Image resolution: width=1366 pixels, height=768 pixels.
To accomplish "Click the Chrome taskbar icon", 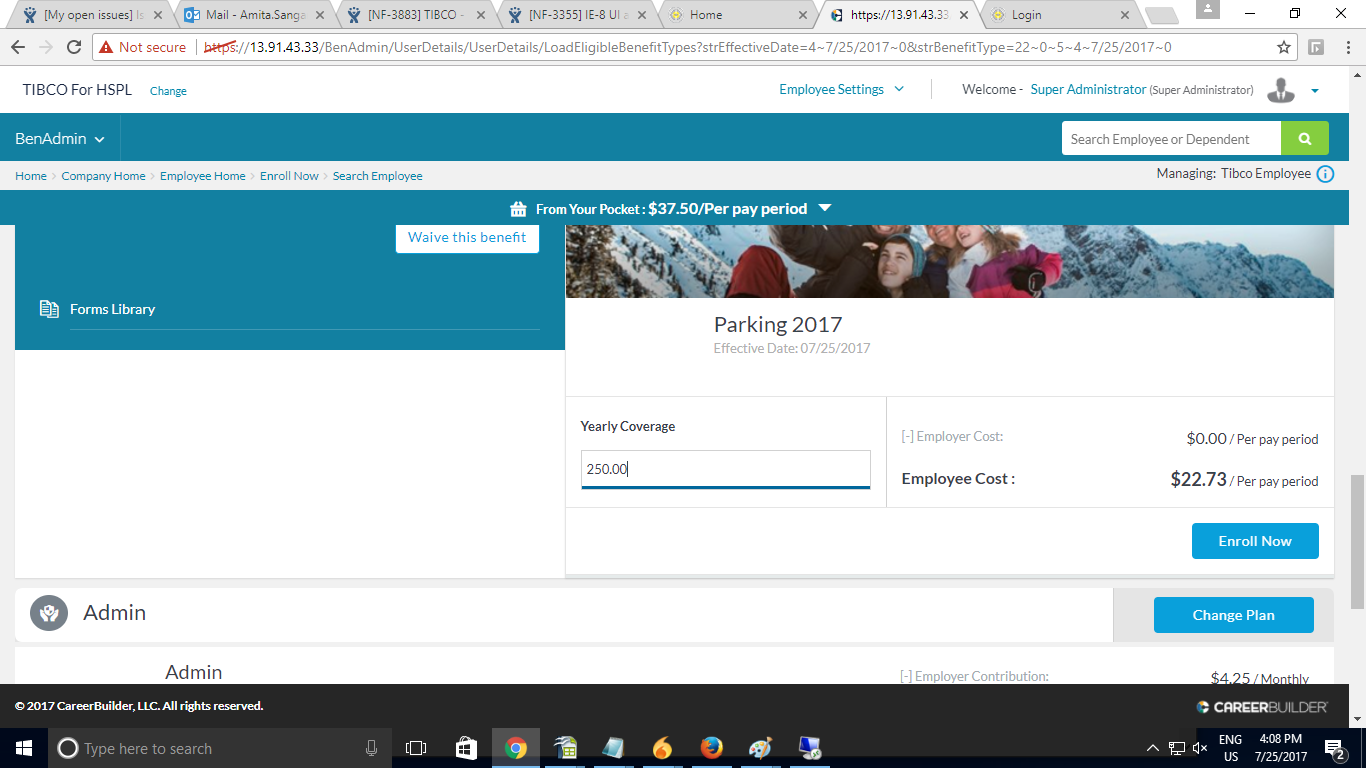I will click(516, 748).
